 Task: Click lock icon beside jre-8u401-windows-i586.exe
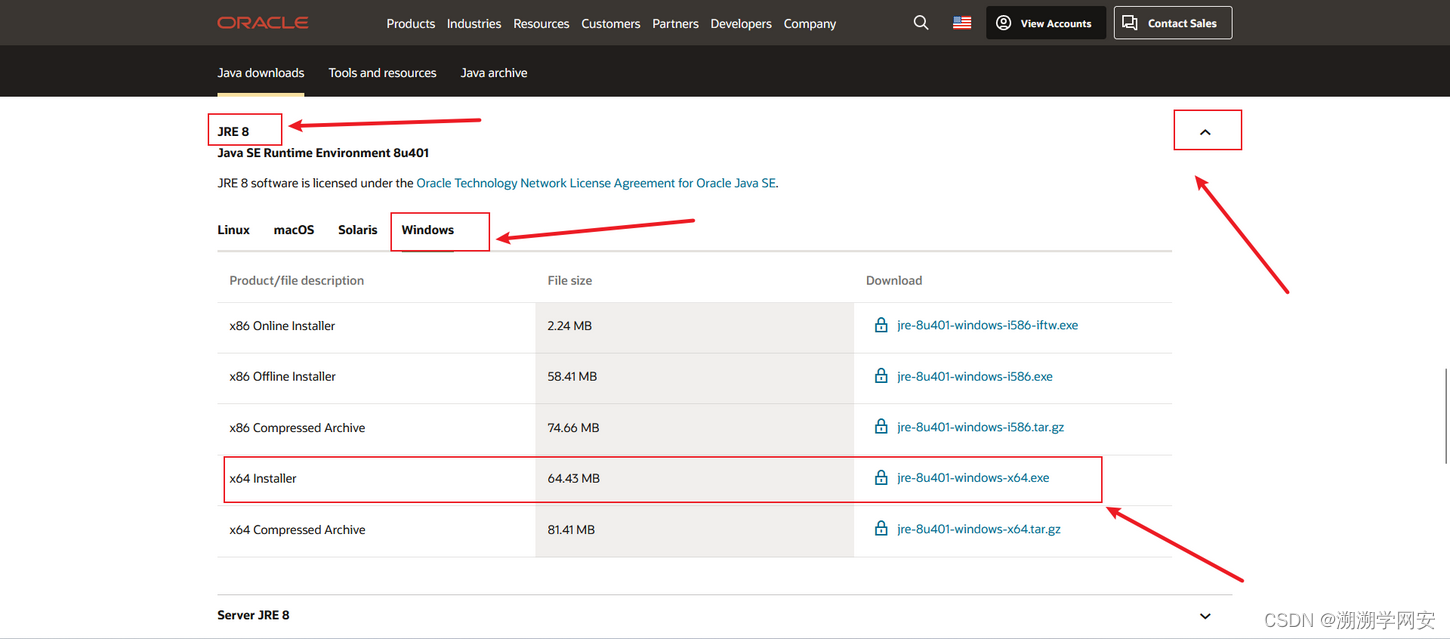coord(881,376)
